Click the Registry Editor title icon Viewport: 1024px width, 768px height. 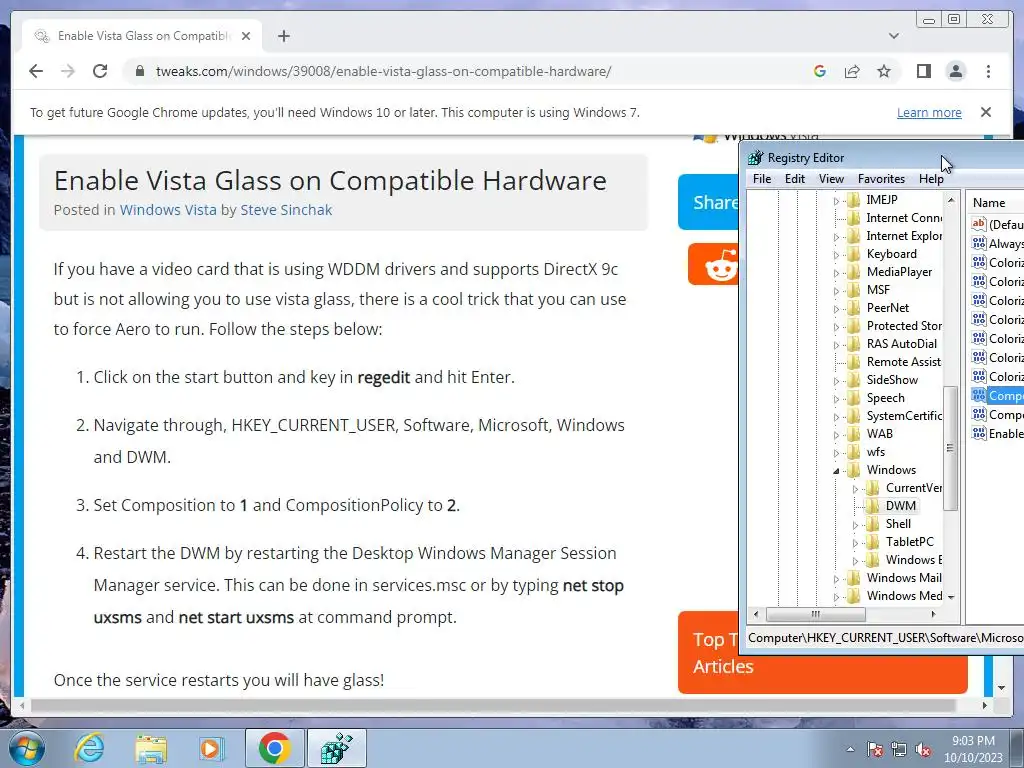tap(756, 157)
